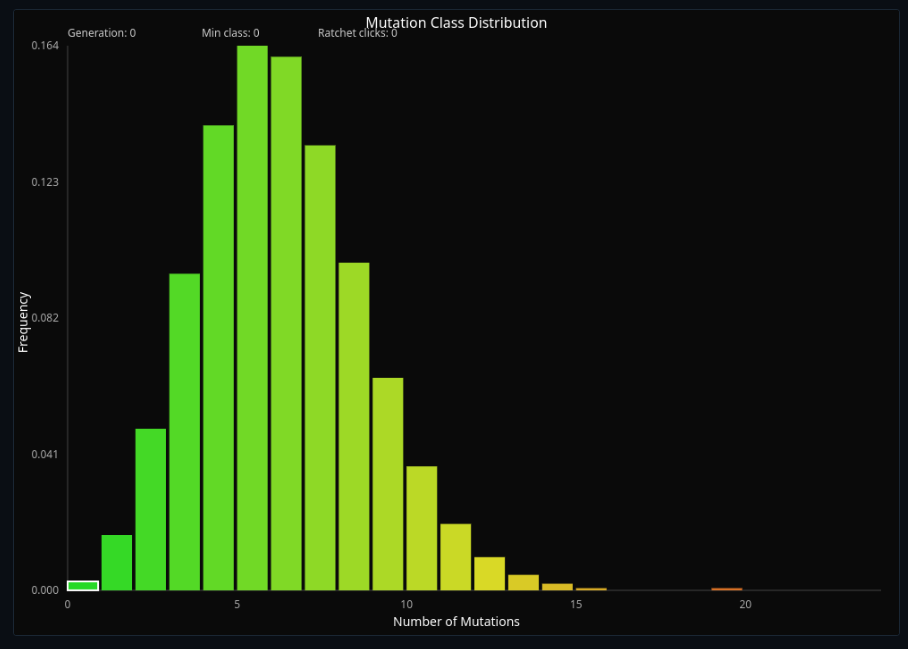Click the 5 tick label on x-axis

pos(237,604)
